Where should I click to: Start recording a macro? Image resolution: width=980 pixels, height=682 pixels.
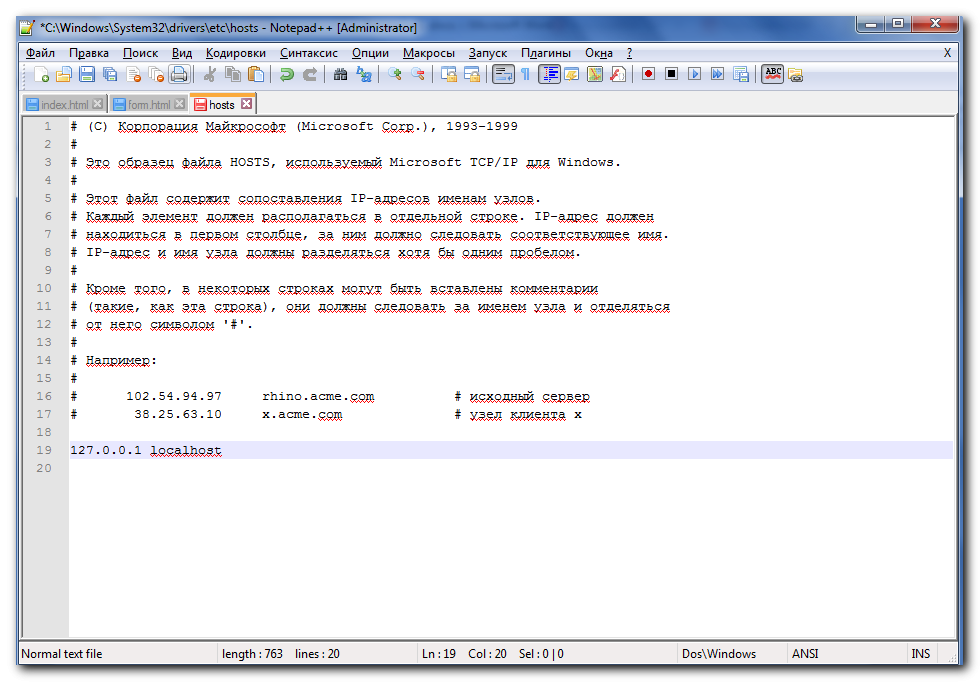[649, 74]
